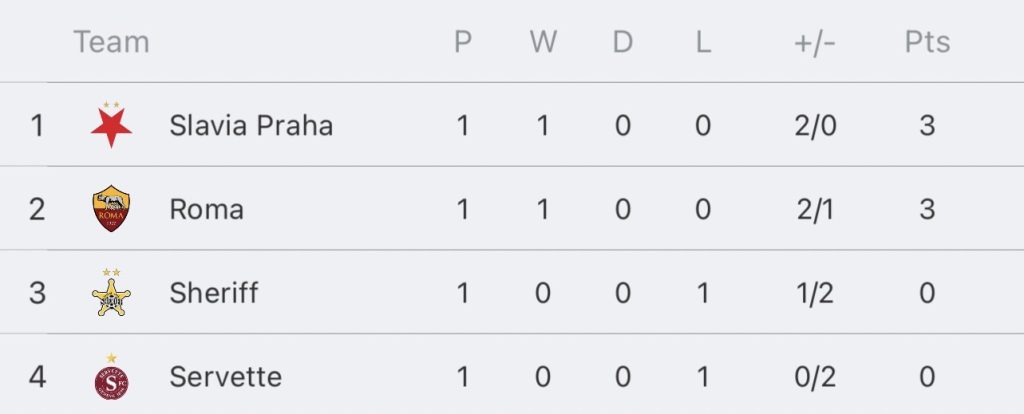This screenshot has height=414, width=1024.
Task: Select Sheriff's 1/2 goals cell
Action: click(814, 293)
